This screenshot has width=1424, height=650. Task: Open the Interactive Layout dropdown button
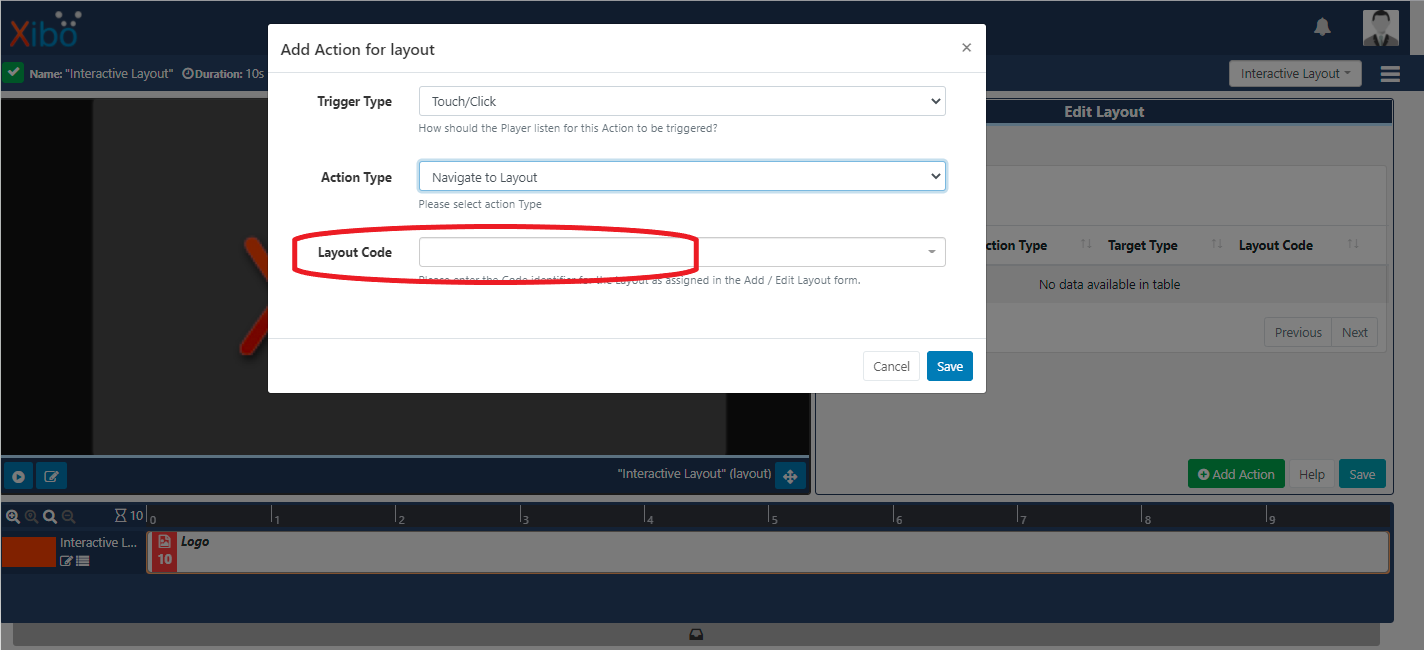tap(1294, 74)
